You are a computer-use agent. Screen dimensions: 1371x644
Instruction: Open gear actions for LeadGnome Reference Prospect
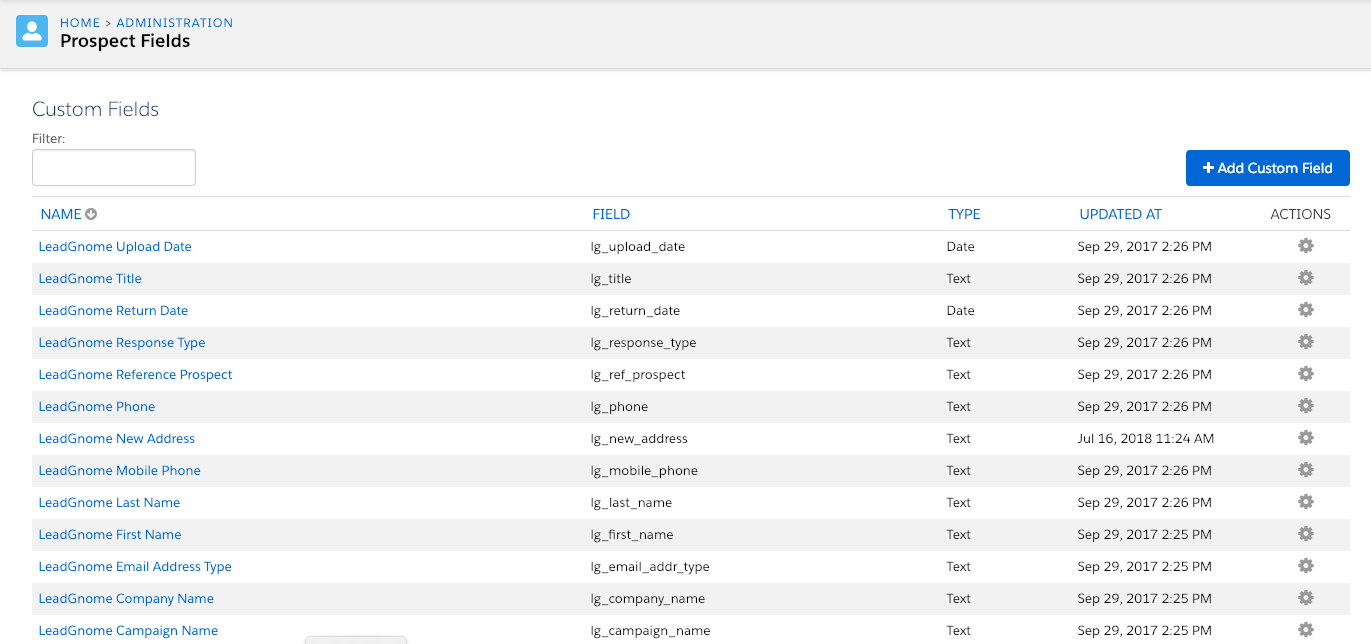(x=1305, y=374)
